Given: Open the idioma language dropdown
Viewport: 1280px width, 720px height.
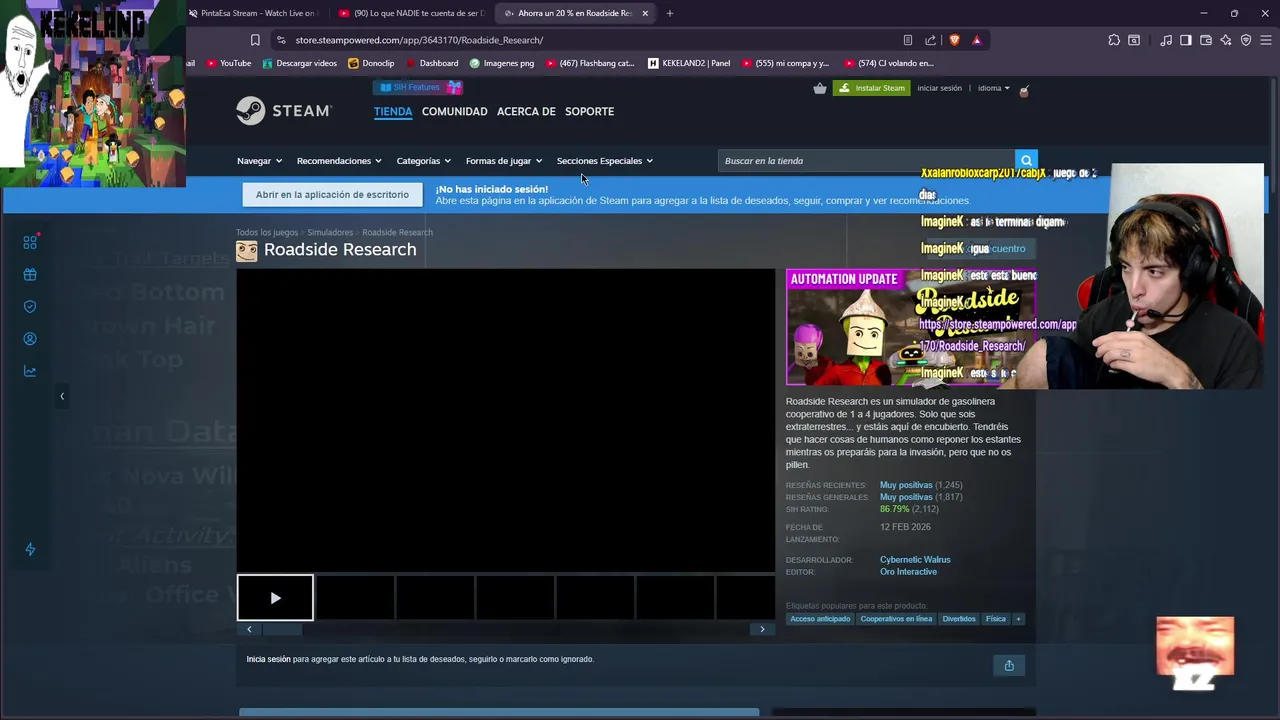Looking at the screenshot, I should (994, 88).
